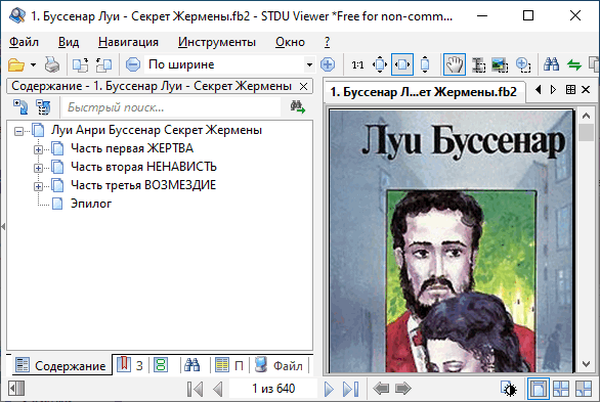Open the Инструменты menu
This screenshot has height=402, width=600.
(216, 41)
